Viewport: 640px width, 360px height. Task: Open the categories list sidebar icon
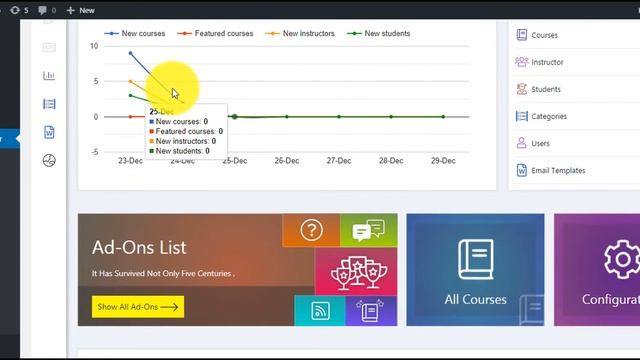49,104
